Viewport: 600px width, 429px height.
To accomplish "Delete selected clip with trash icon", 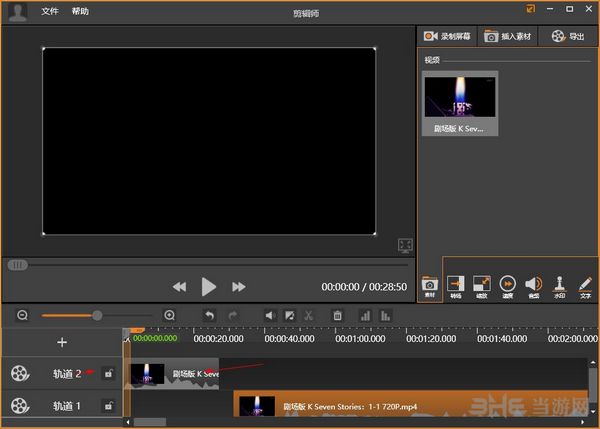I will (337, 316).
